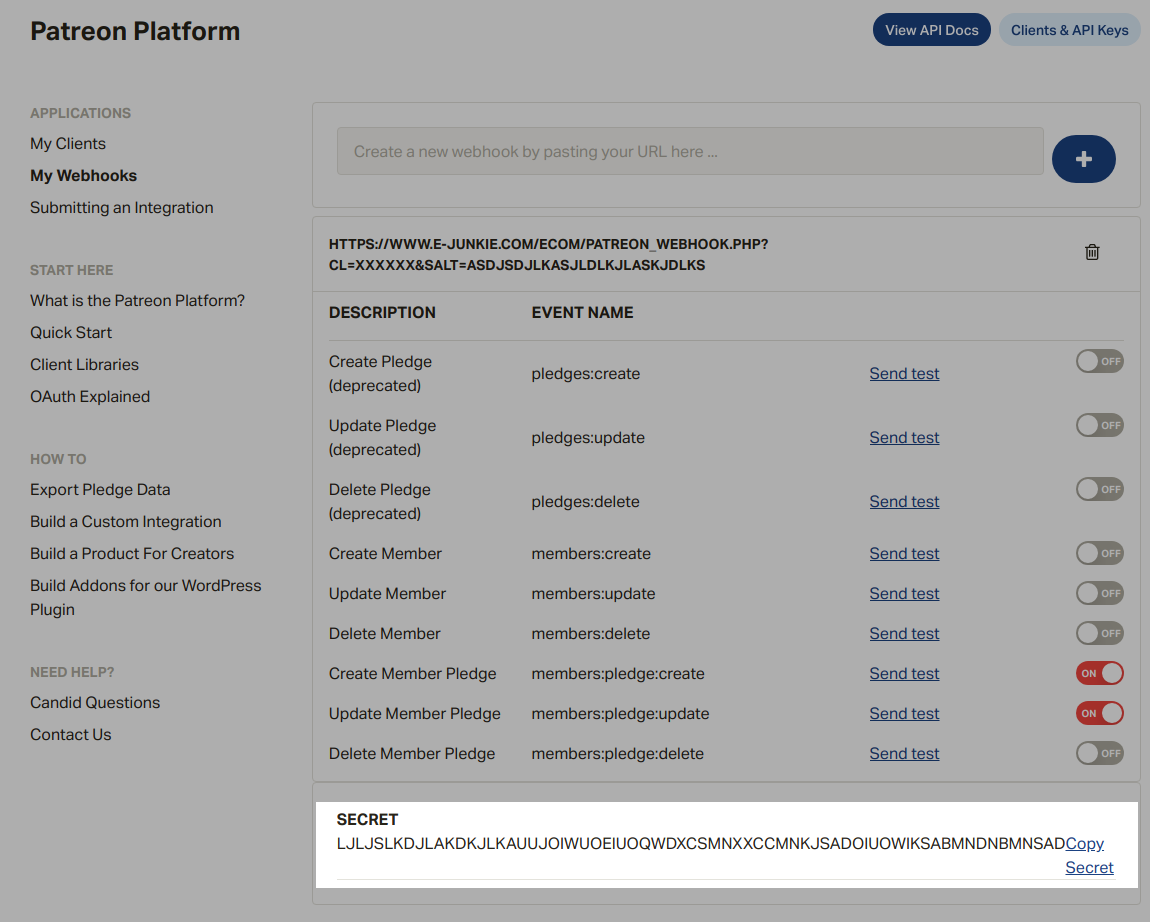Delete the webhook with trash icon

tap(1092, 252)
